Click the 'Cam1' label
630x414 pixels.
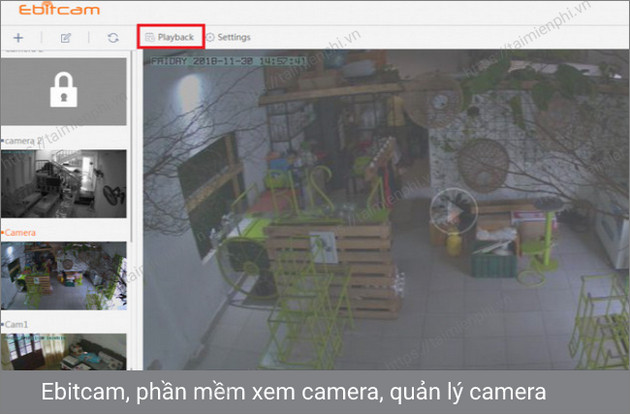pos(15,324)
